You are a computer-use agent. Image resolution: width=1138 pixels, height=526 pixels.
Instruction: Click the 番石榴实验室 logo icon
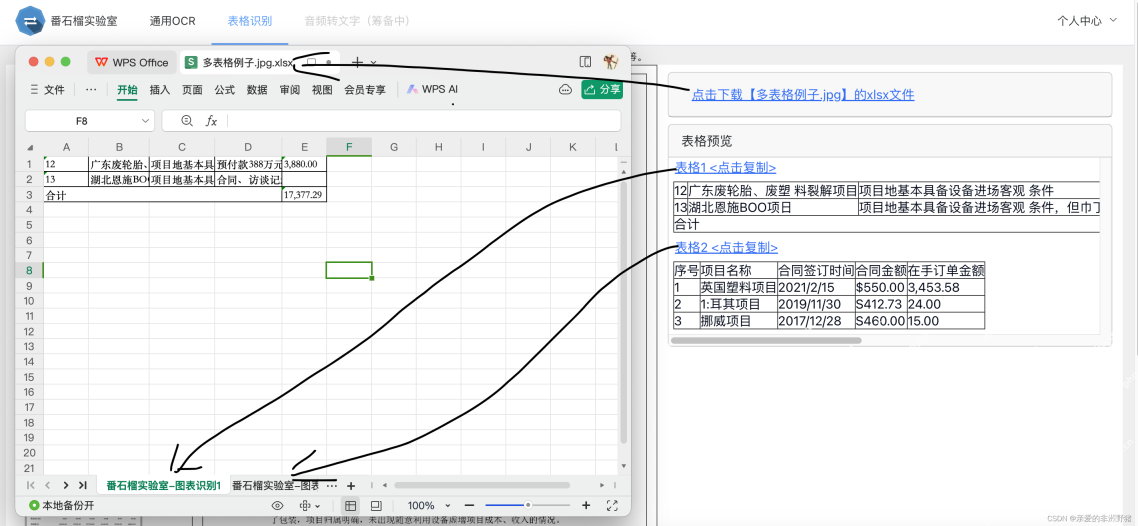point(30,21)
